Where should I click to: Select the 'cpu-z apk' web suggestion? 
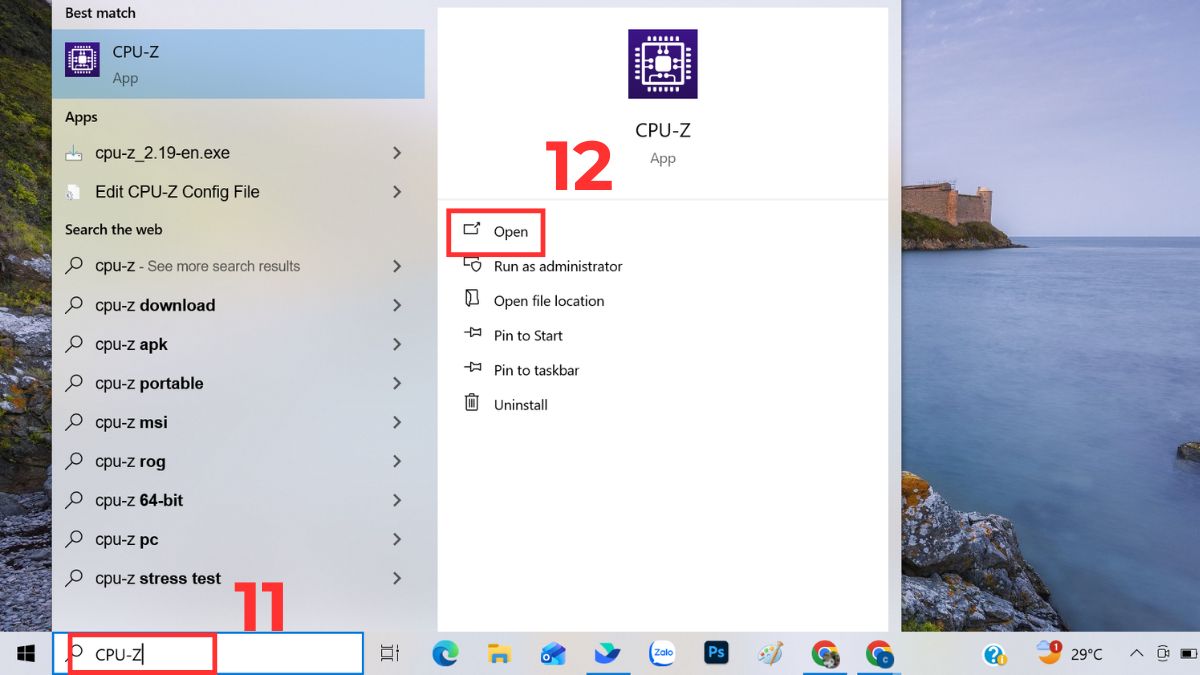point(131,344)
